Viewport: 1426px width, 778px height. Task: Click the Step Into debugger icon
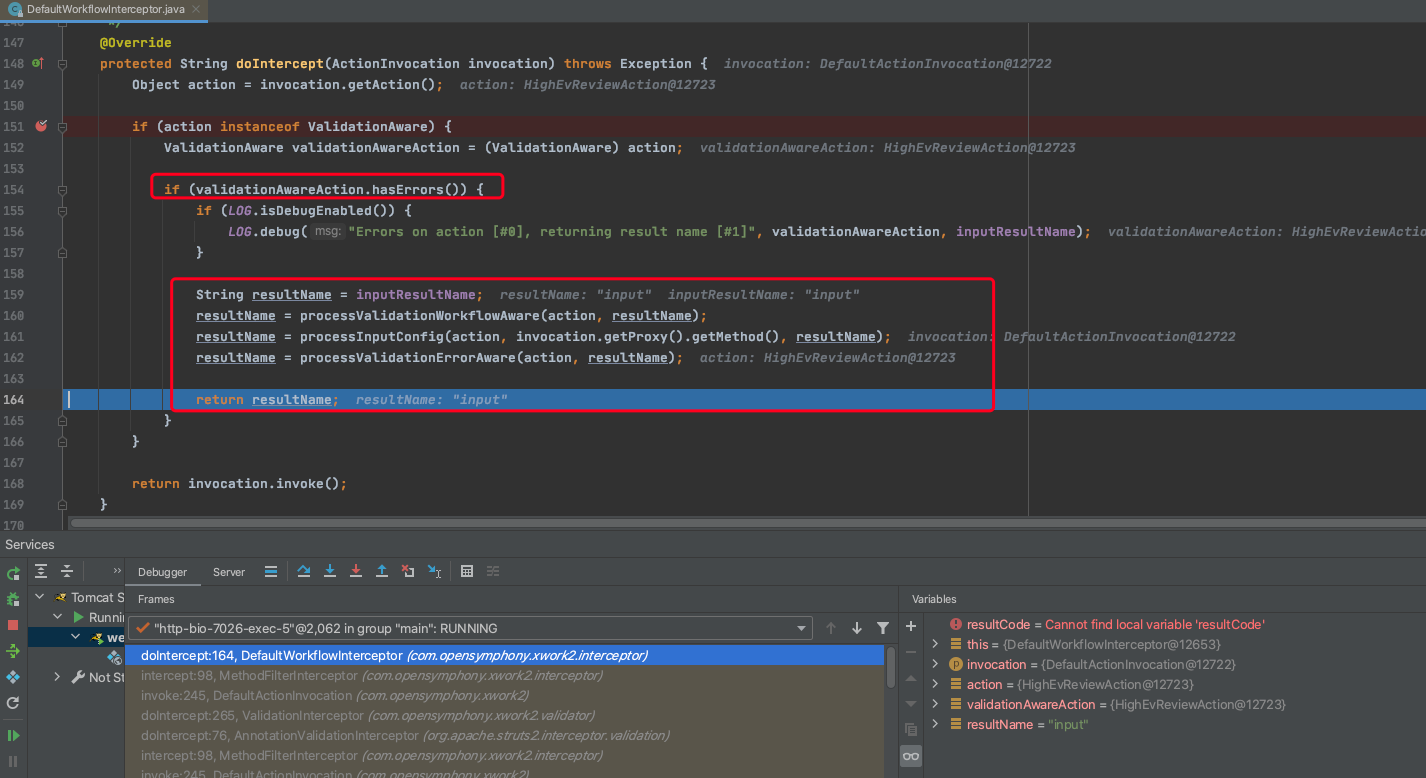pos(330,571)
